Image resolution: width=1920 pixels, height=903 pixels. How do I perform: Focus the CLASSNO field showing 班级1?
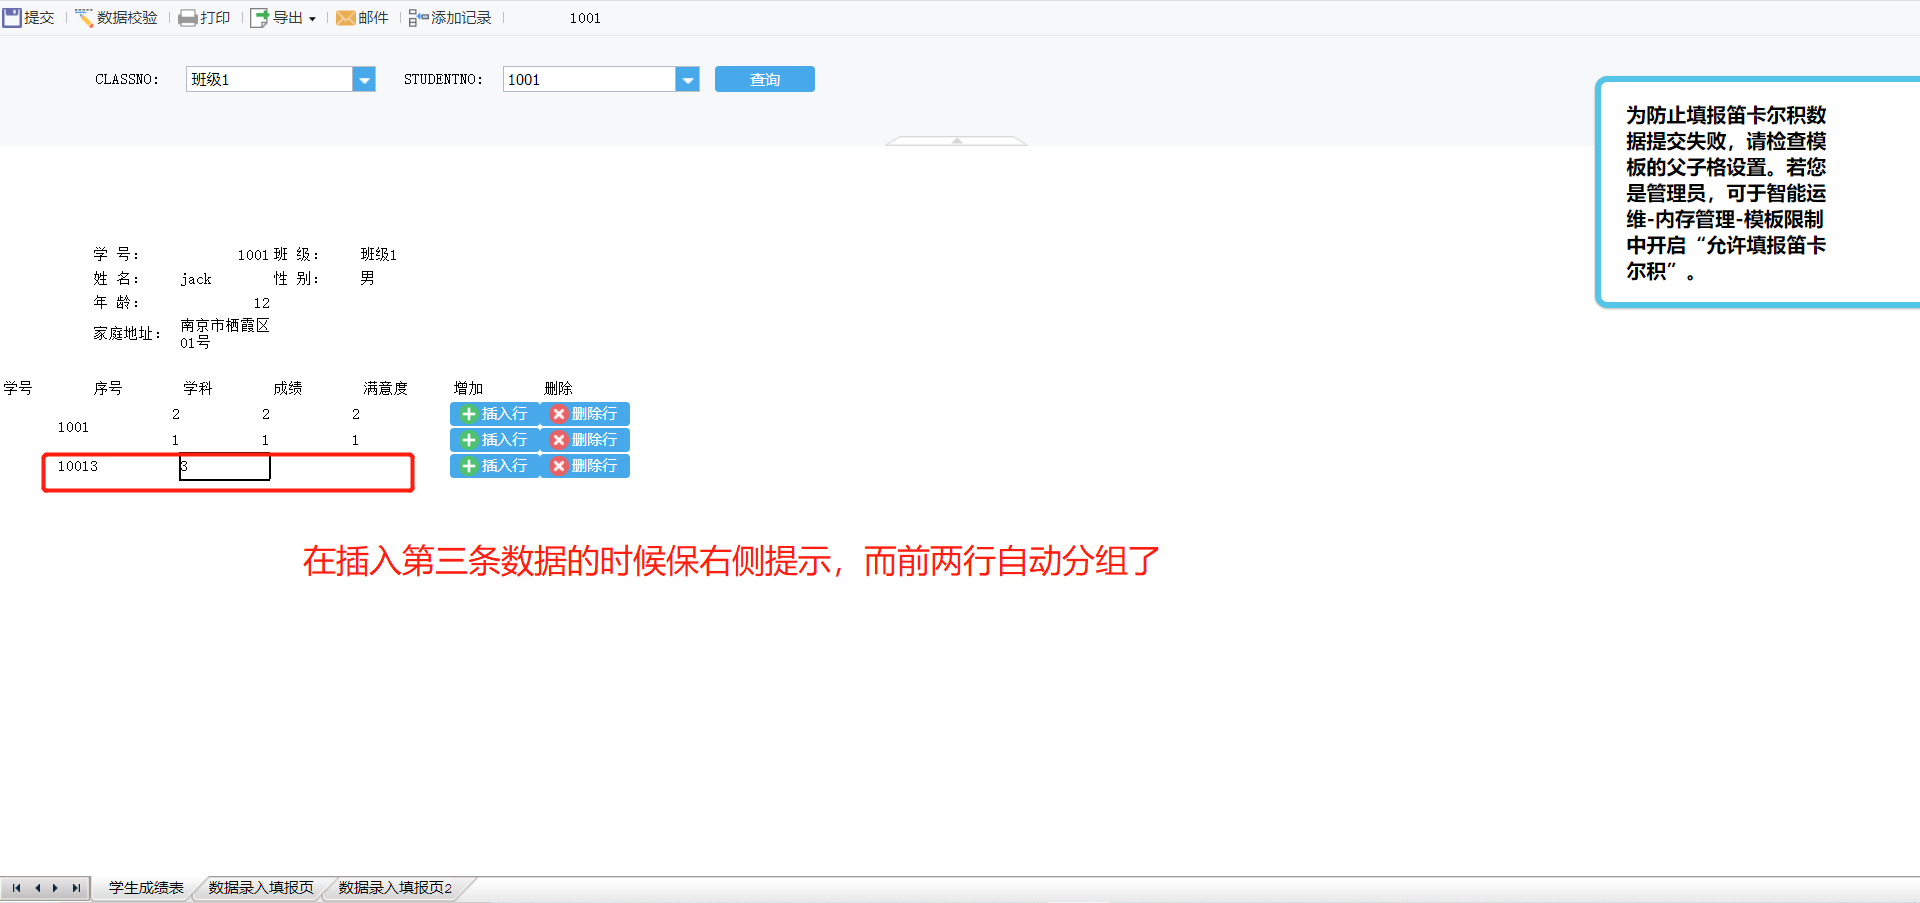[269, 79]
